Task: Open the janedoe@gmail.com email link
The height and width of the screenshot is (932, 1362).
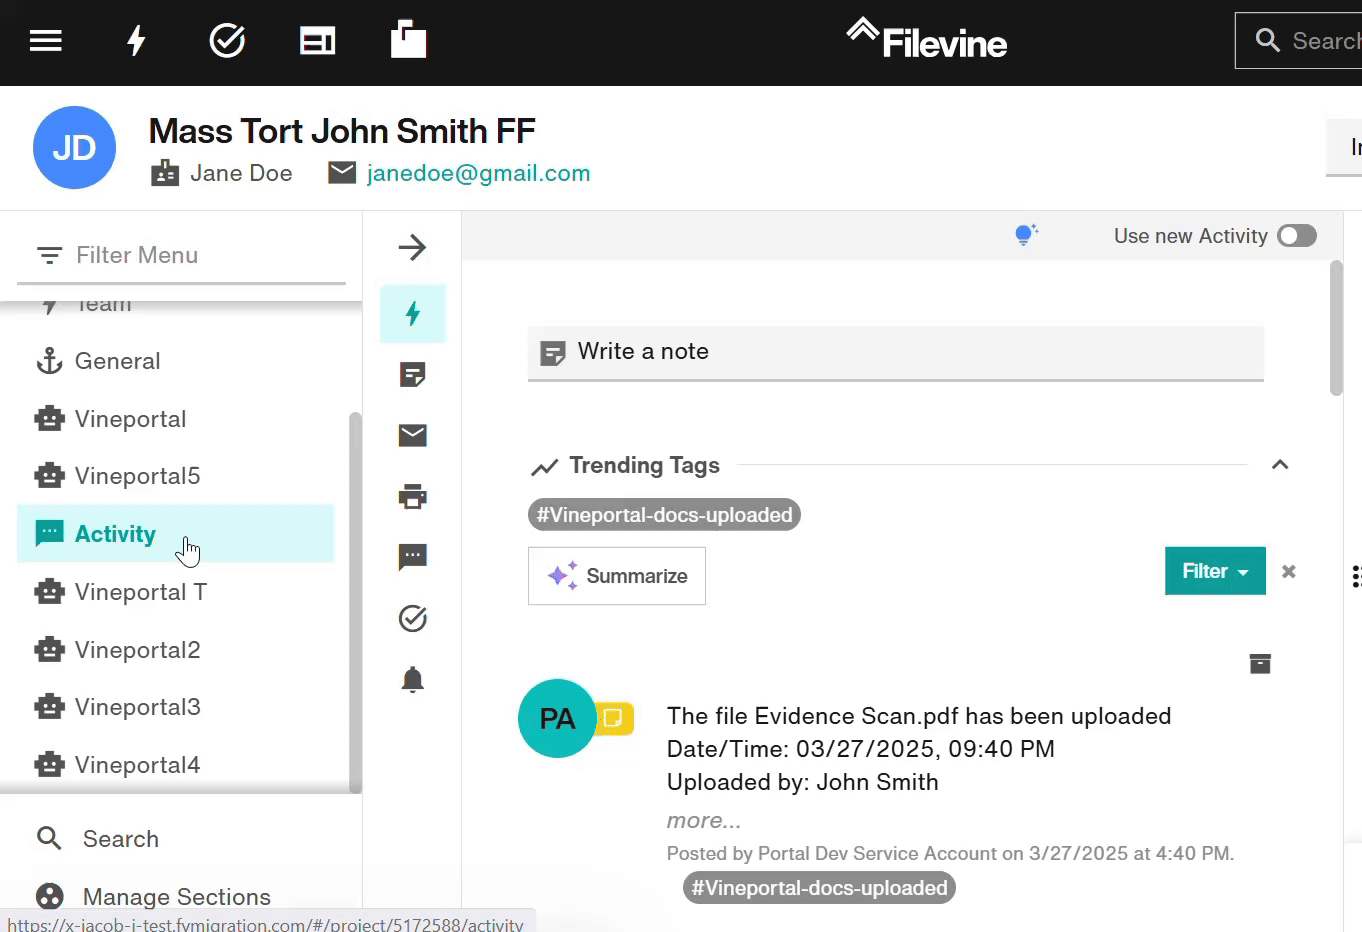Action: (478, 173)
